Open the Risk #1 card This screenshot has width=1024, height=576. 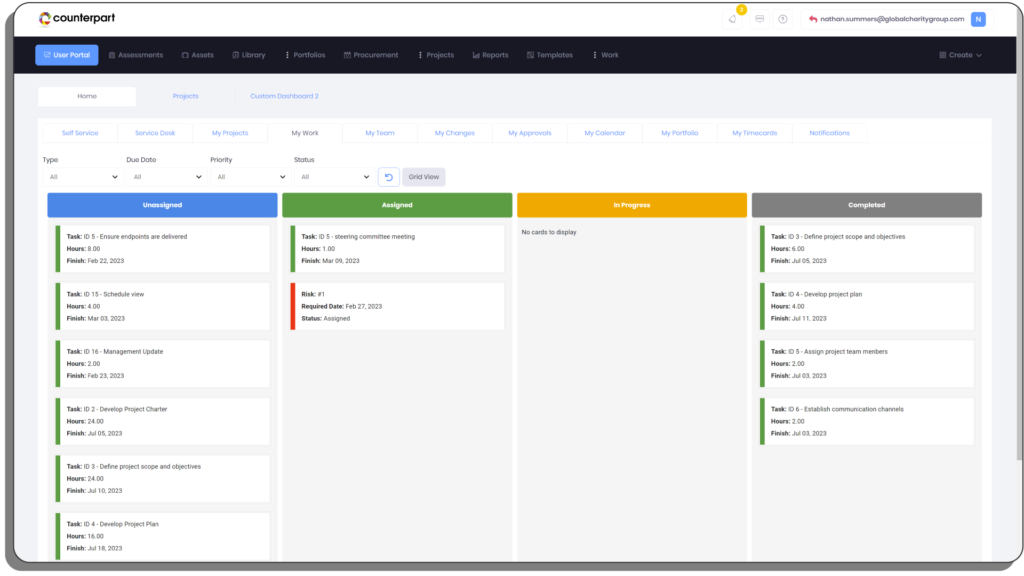[397, 306]
